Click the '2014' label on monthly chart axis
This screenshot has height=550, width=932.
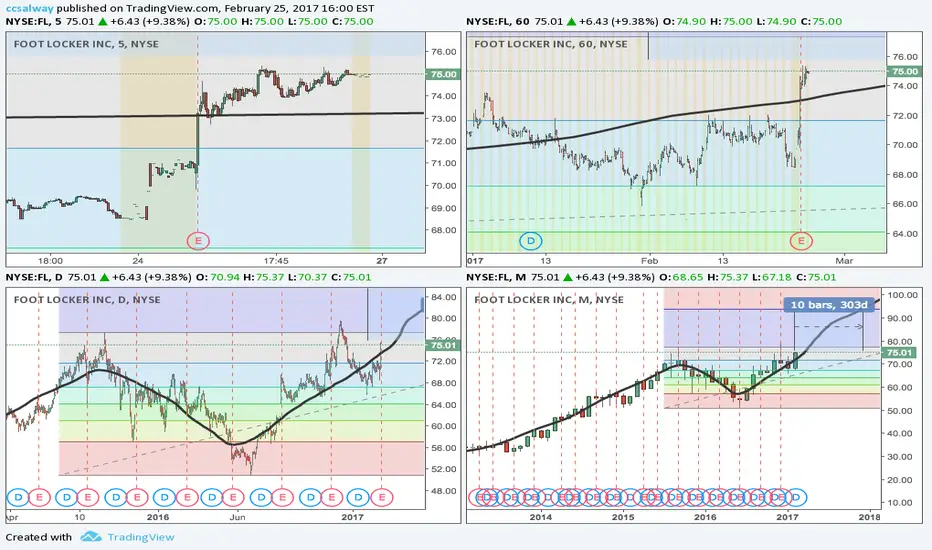pos(540,517)
